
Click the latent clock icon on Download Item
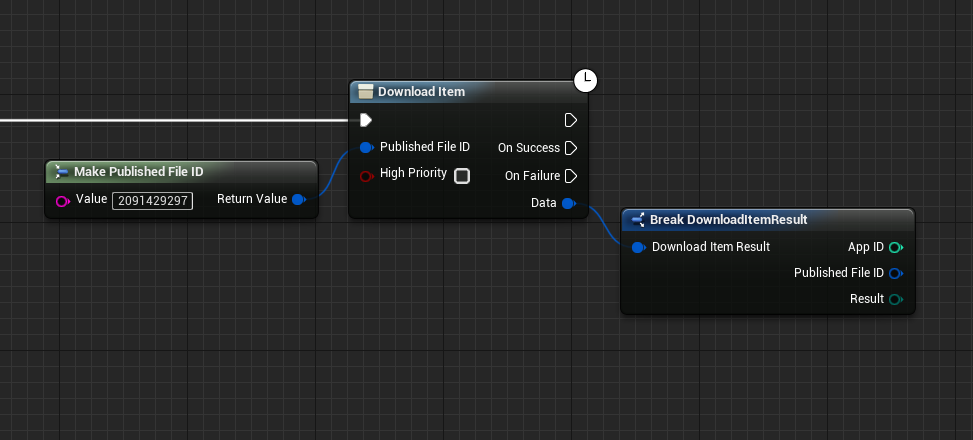(586, 80)
